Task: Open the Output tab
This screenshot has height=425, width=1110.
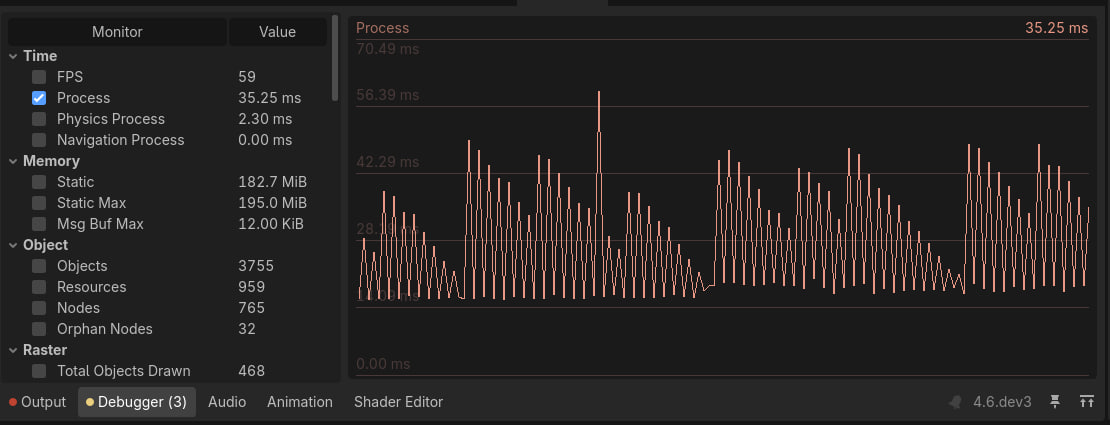Action: pos(37,402)
